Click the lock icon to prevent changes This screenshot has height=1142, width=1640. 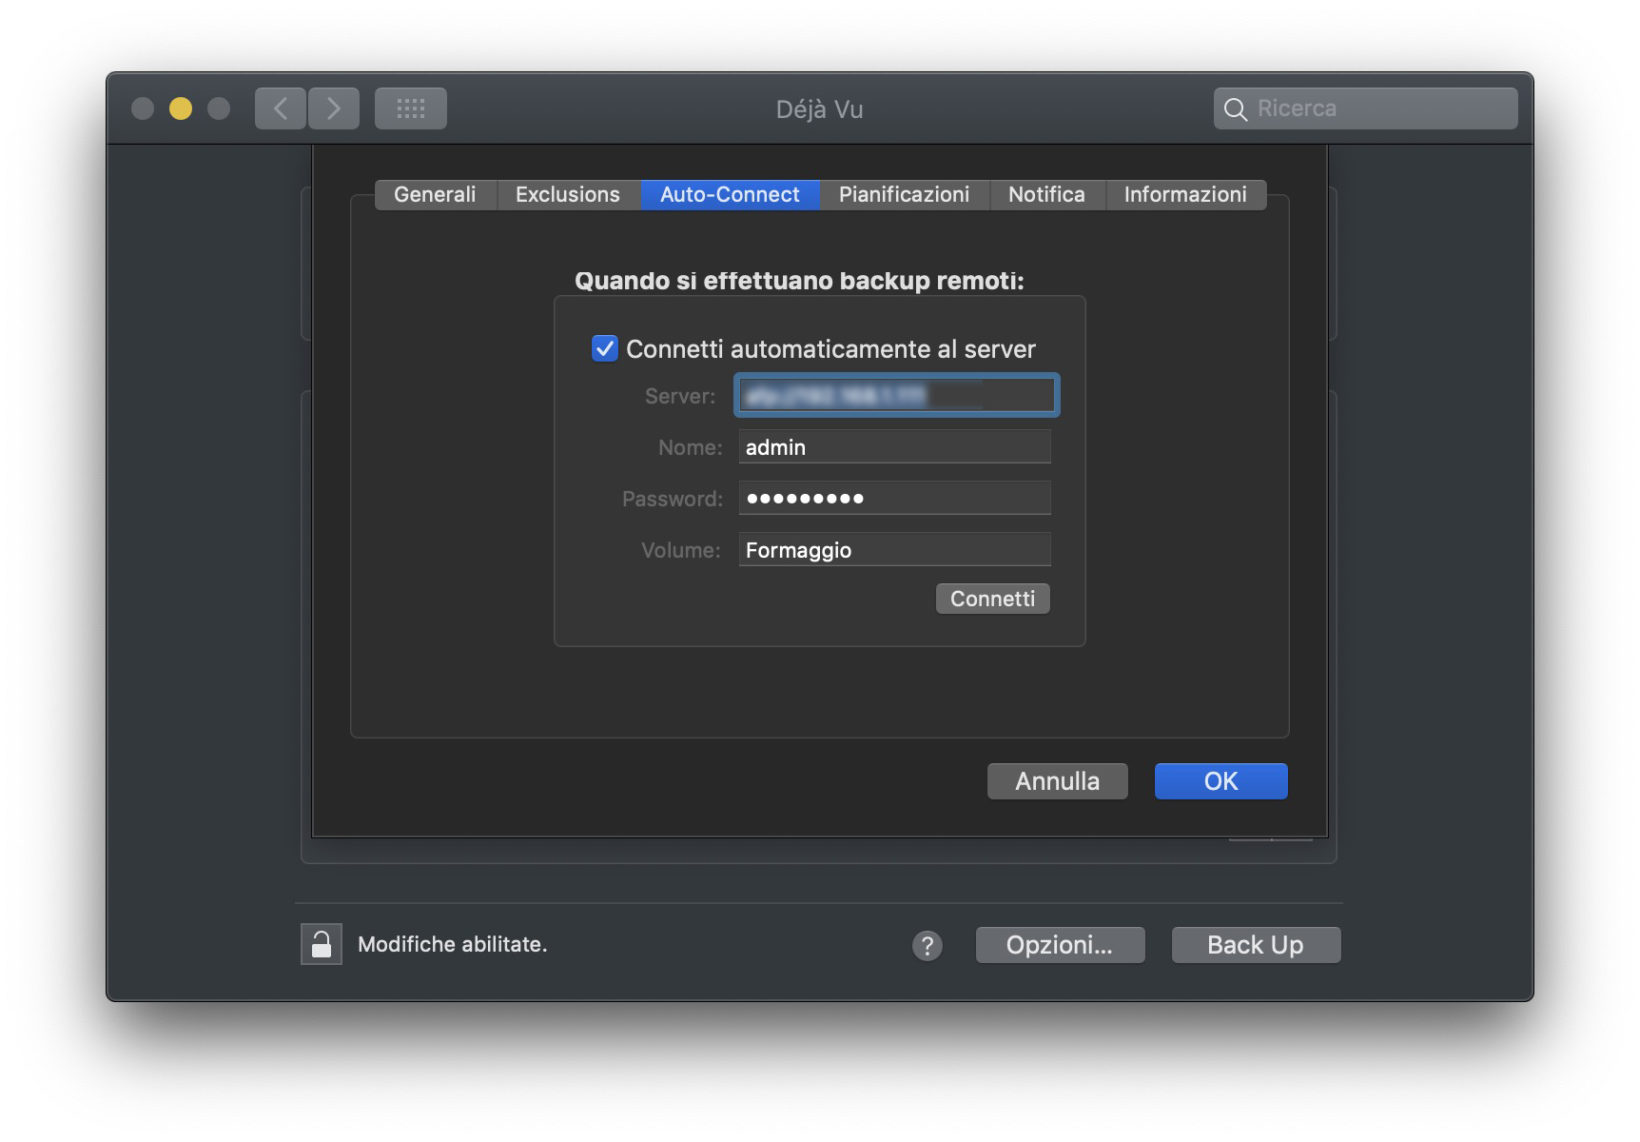tap(321, 944)
